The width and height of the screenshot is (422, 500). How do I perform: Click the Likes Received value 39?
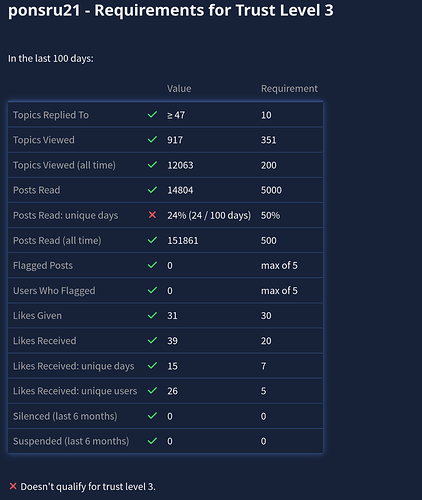pos(172,341)
